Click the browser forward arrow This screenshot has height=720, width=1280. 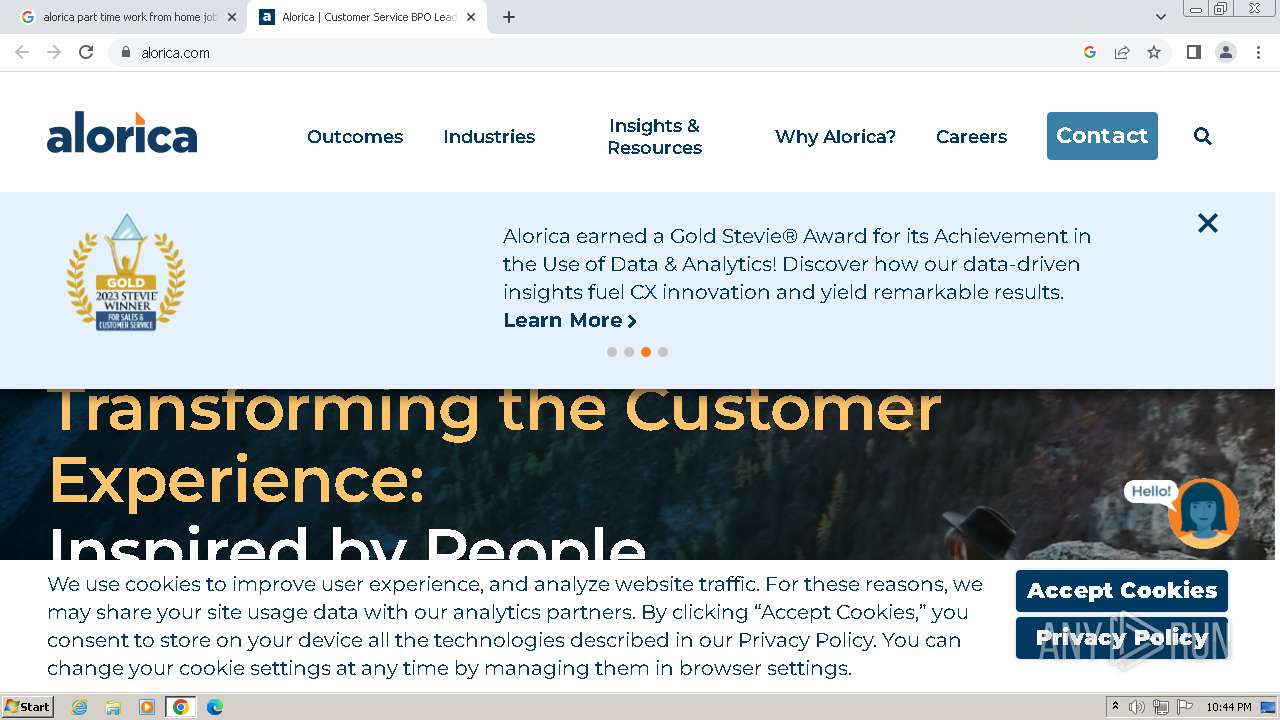[54, 52]
